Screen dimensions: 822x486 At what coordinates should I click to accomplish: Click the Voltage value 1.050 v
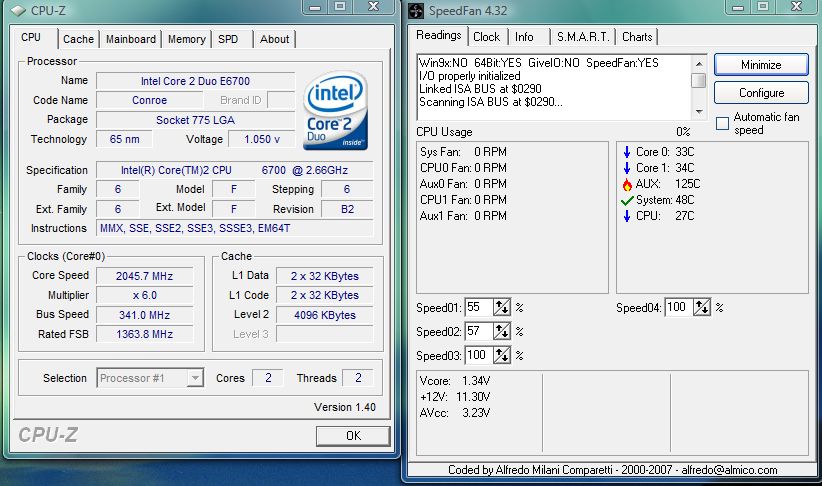click(262, 139)
